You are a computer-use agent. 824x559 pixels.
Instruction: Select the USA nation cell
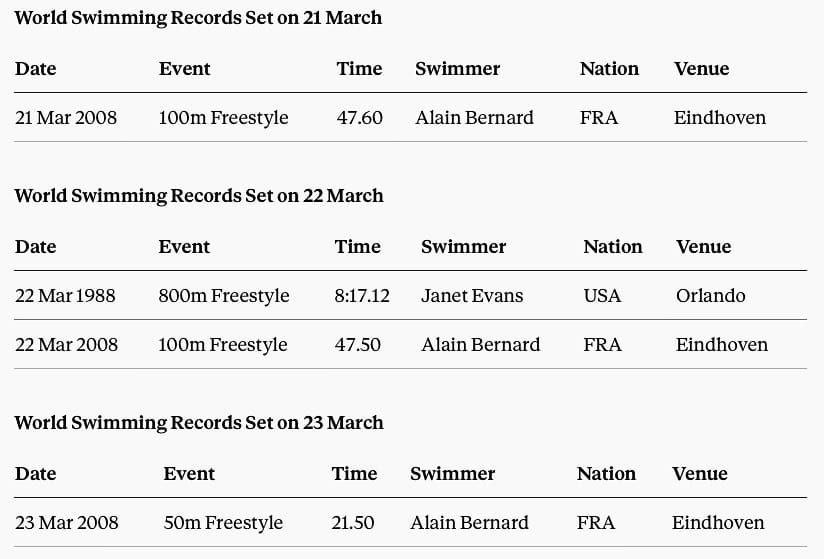602,296
